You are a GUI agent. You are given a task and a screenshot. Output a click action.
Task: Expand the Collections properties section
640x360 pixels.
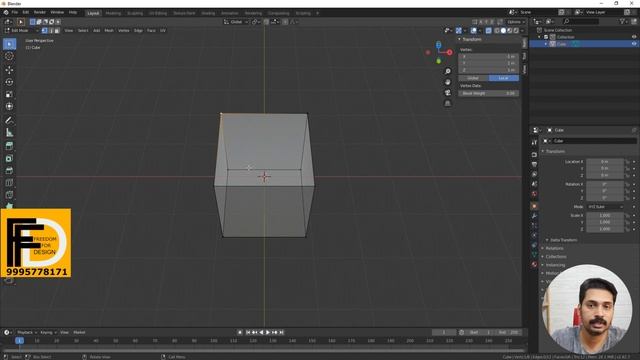(x=556, y=257)
